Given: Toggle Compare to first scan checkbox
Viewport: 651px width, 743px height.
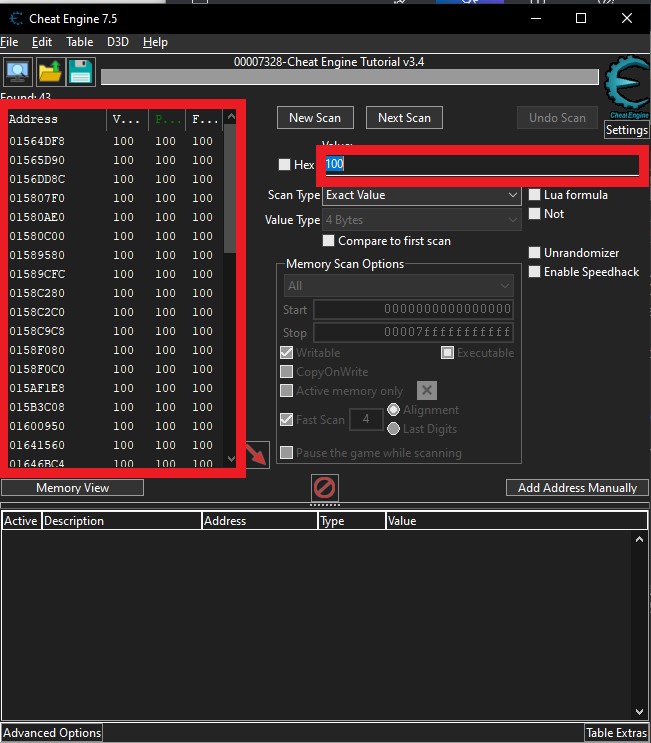Looking at the screenshot, I should (x=328, y=241).
